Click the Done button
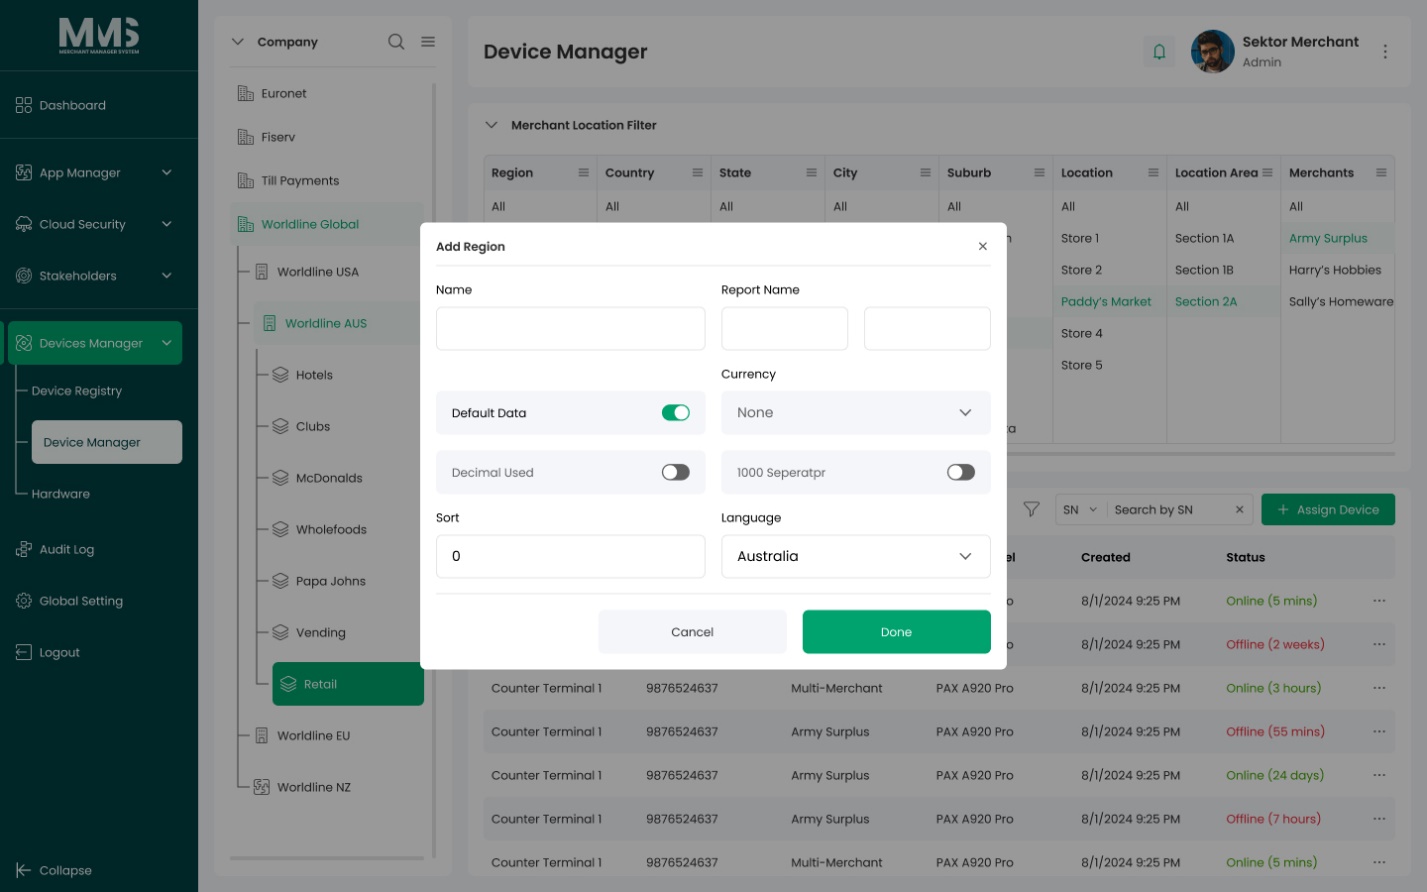The height and width of the screenshot is (892, 1427). pyautogui.click(x=897, y=632)
